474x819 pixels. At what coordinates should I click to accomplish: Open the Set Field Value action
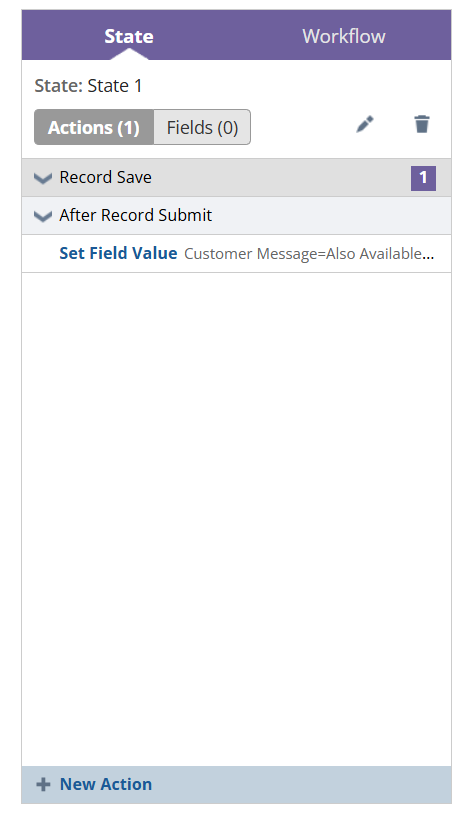(118, 253)
